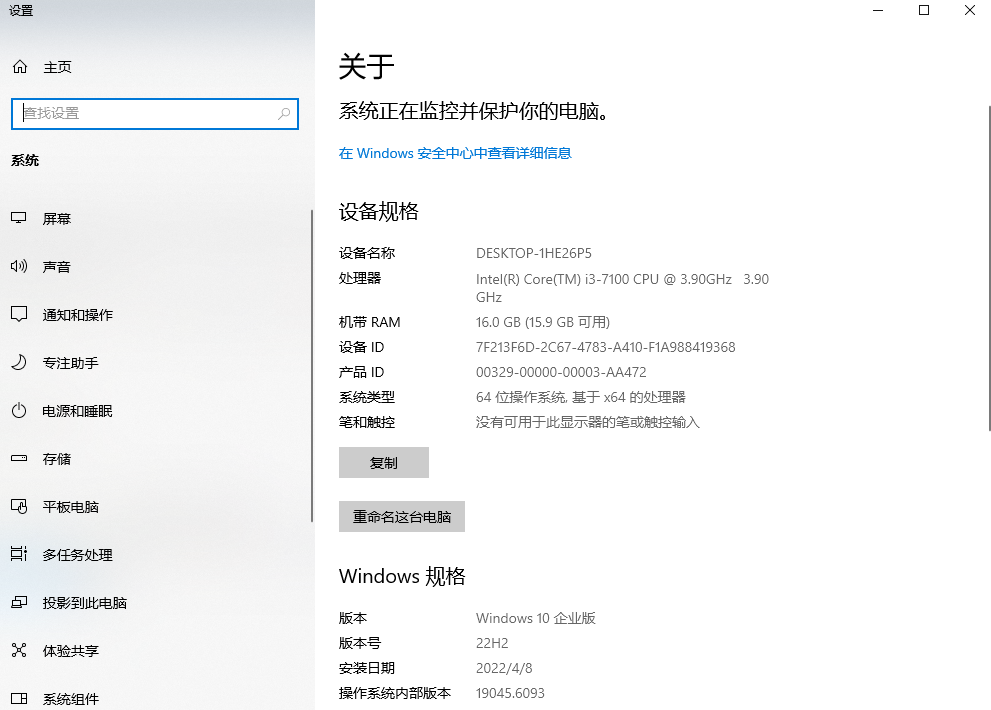Click OS build 19045.6093

click(x=510, y=693)
